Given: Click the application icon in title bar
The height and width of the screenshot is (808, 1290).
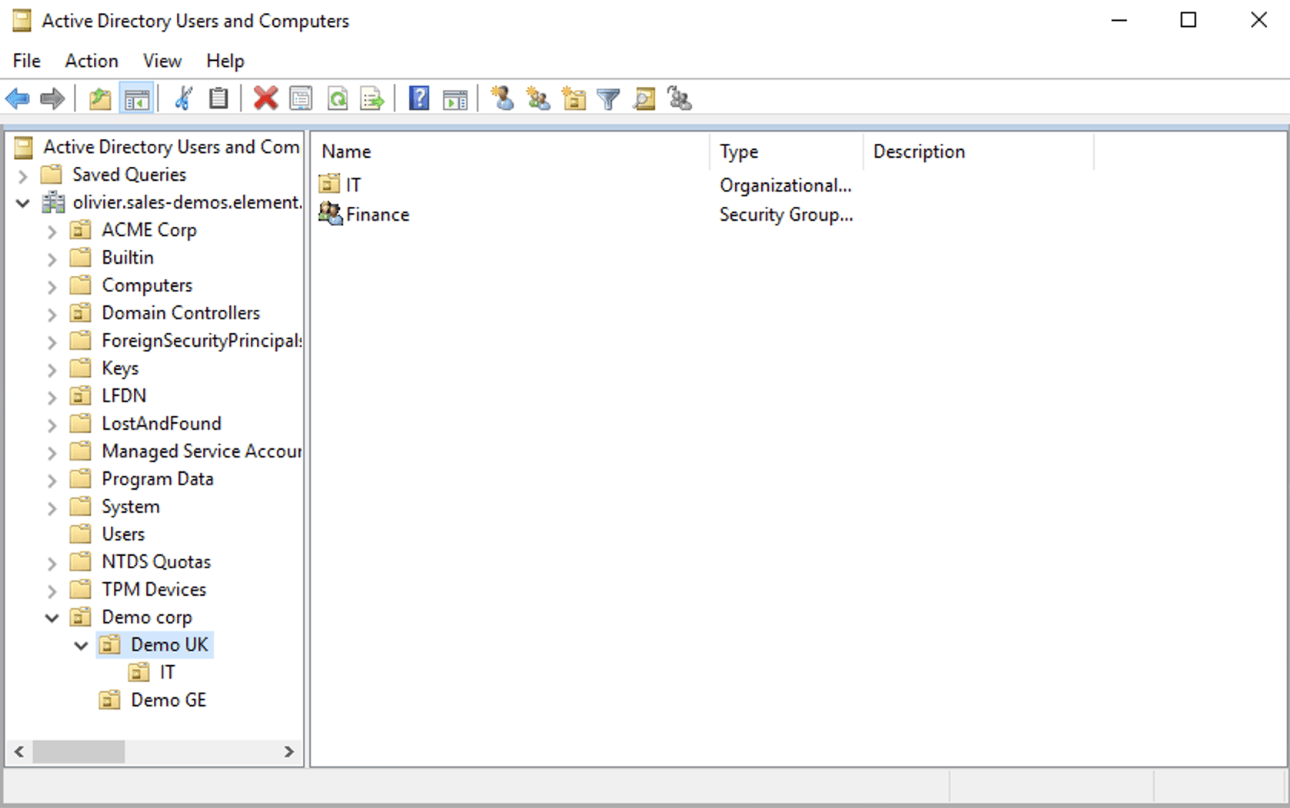Looking at the screenshot, I should coord(21,20).
